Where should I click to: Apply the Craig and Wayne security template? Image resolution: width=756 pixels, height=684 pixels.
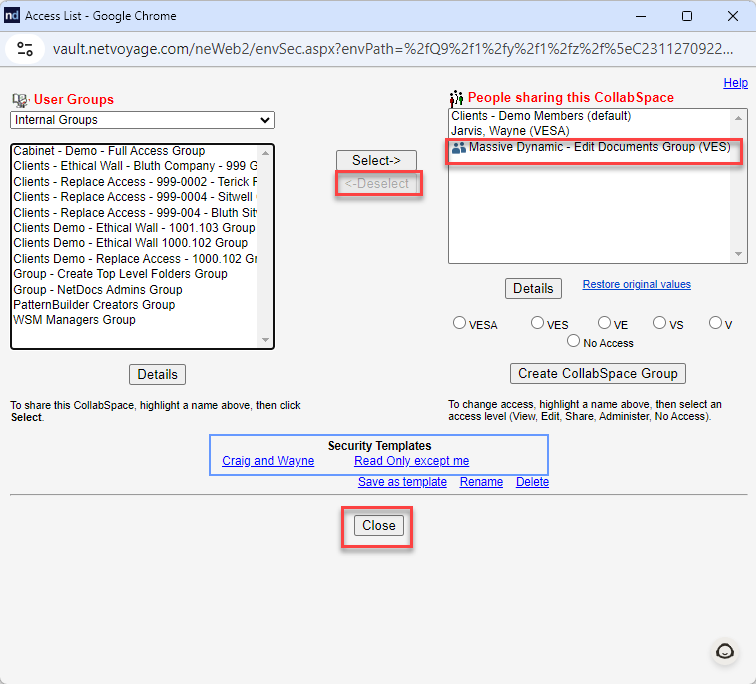point(268,461)
